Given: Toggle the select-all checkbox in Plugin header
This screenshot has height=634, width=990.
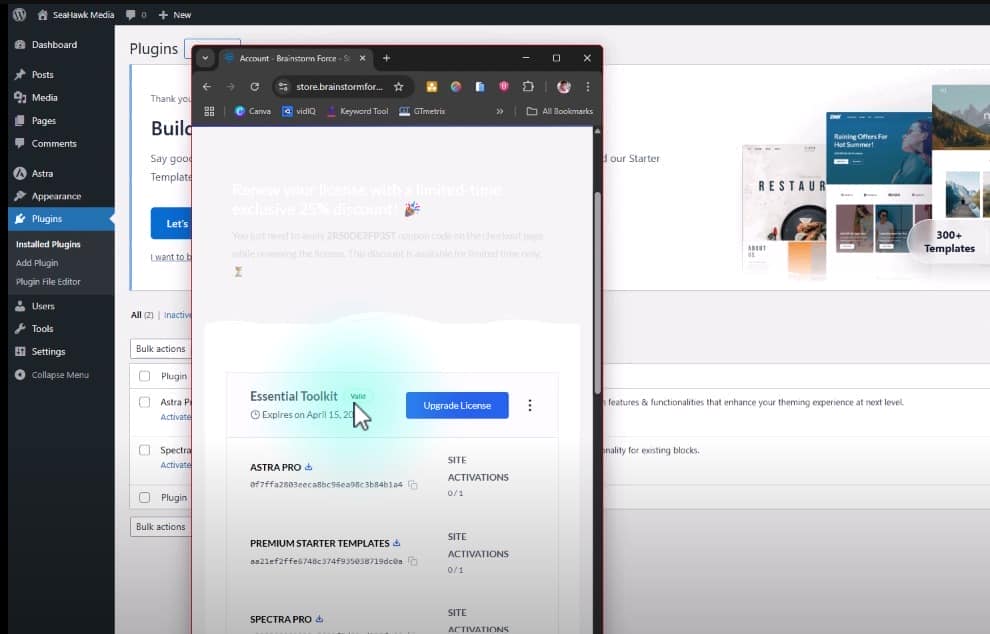Looking at the screenshot, I should coord(145,376).
